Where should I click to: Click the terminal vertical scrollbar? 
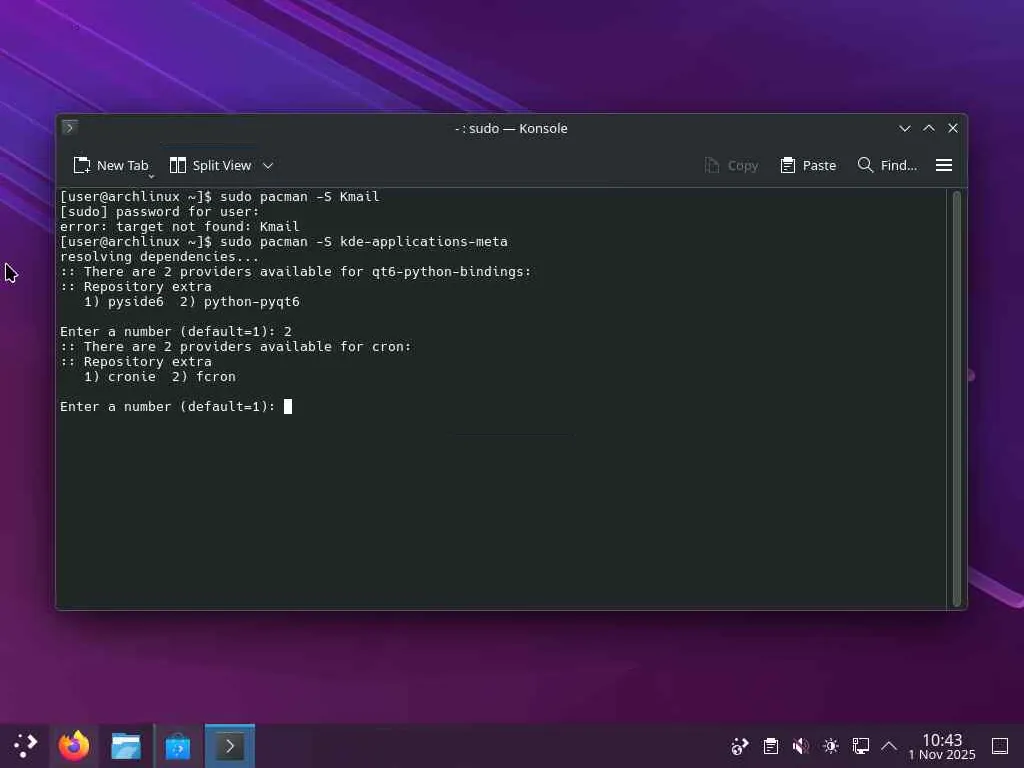956,398
